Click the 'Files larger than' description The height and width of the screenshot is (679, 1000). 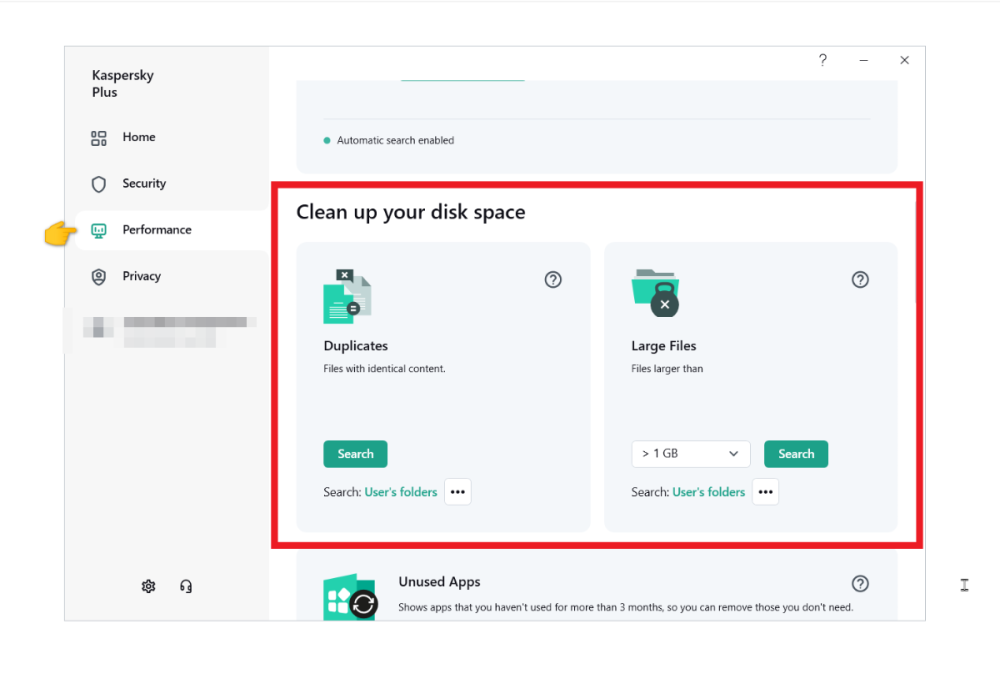coord(667,369)
